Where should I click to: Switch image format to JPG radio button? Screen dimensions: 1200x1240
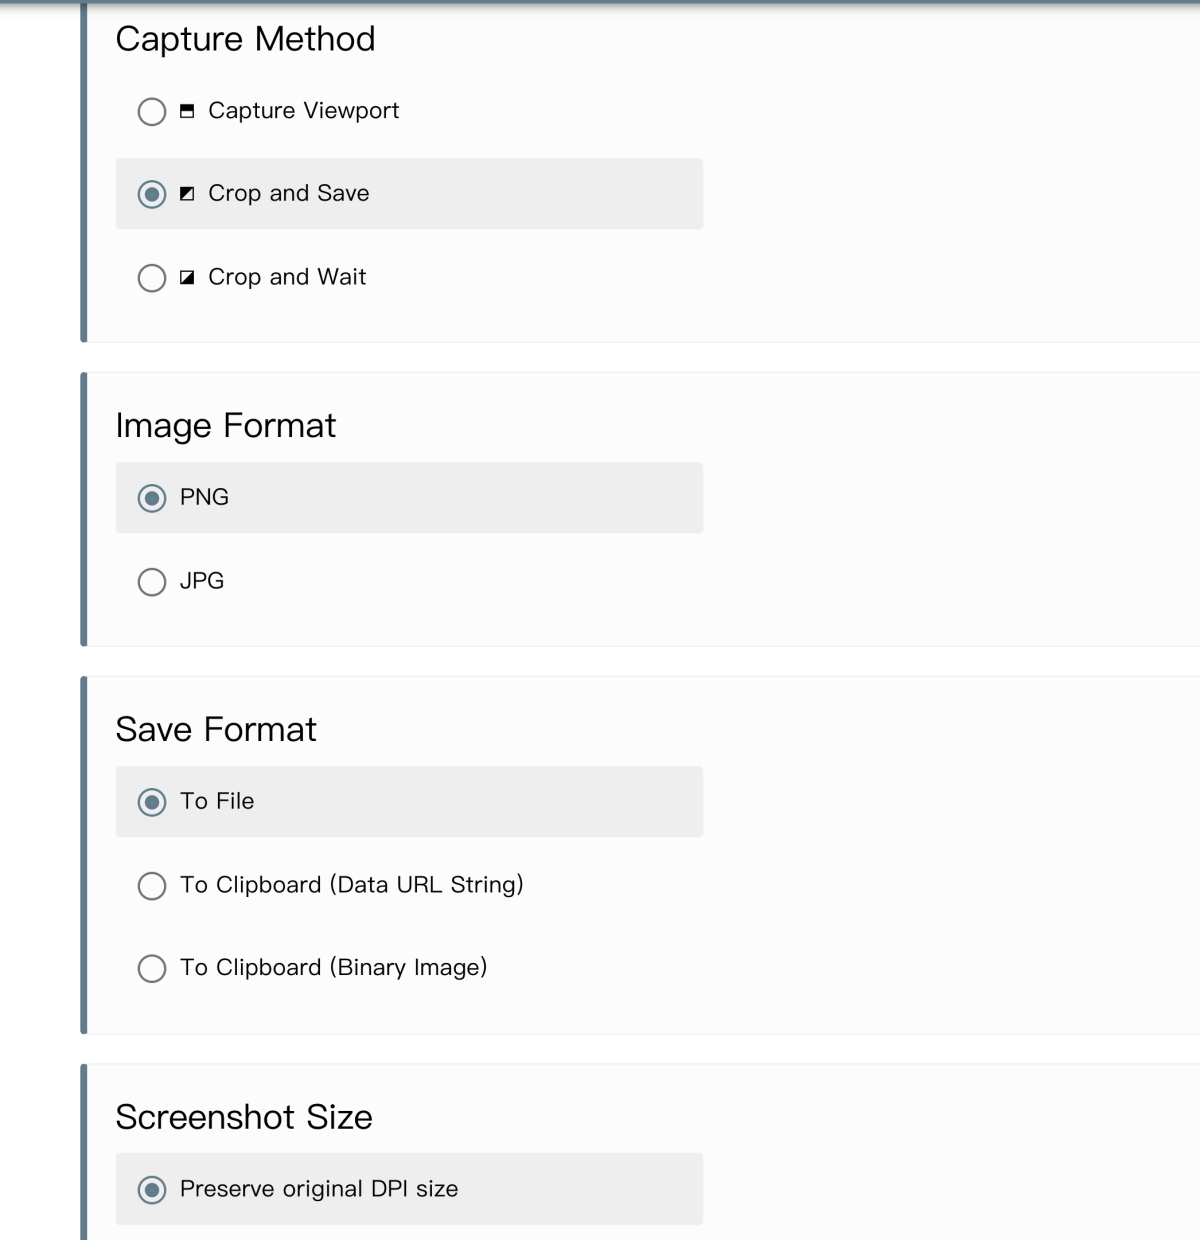[152, 581]
